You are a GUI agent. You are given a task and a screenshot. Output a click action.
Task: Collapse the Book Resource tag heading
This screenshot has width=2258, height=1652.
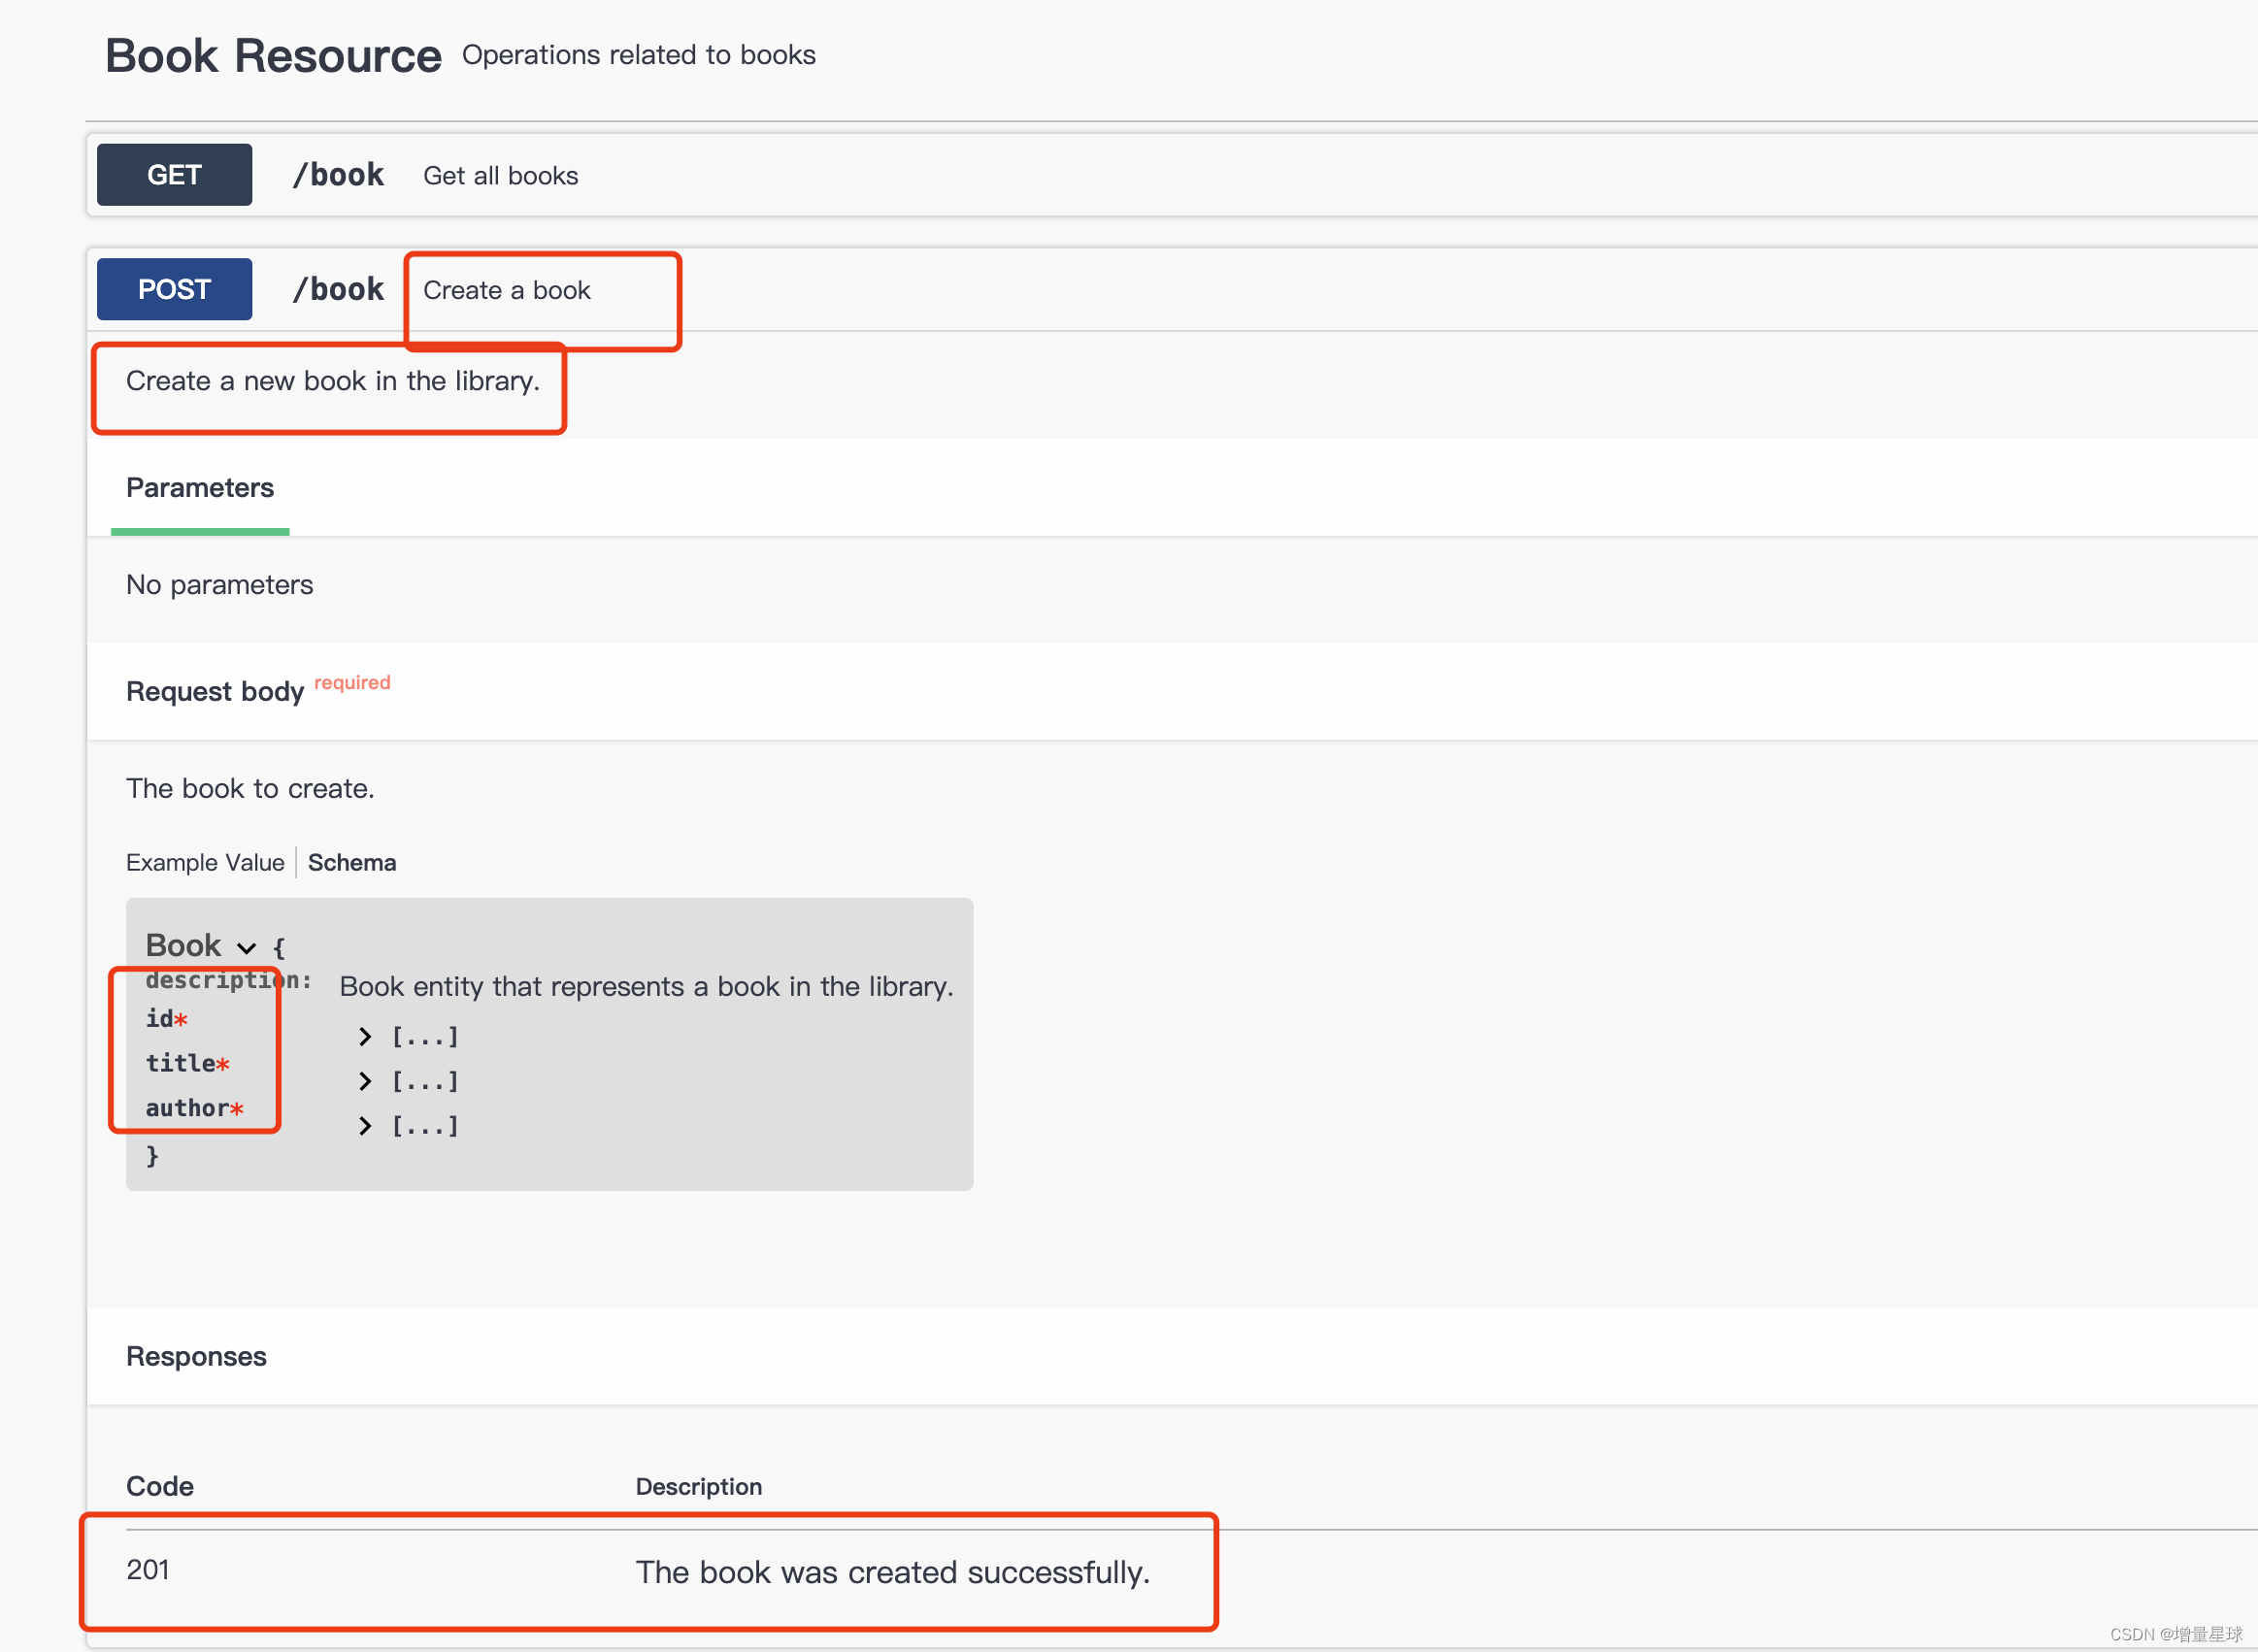point(273,56)
